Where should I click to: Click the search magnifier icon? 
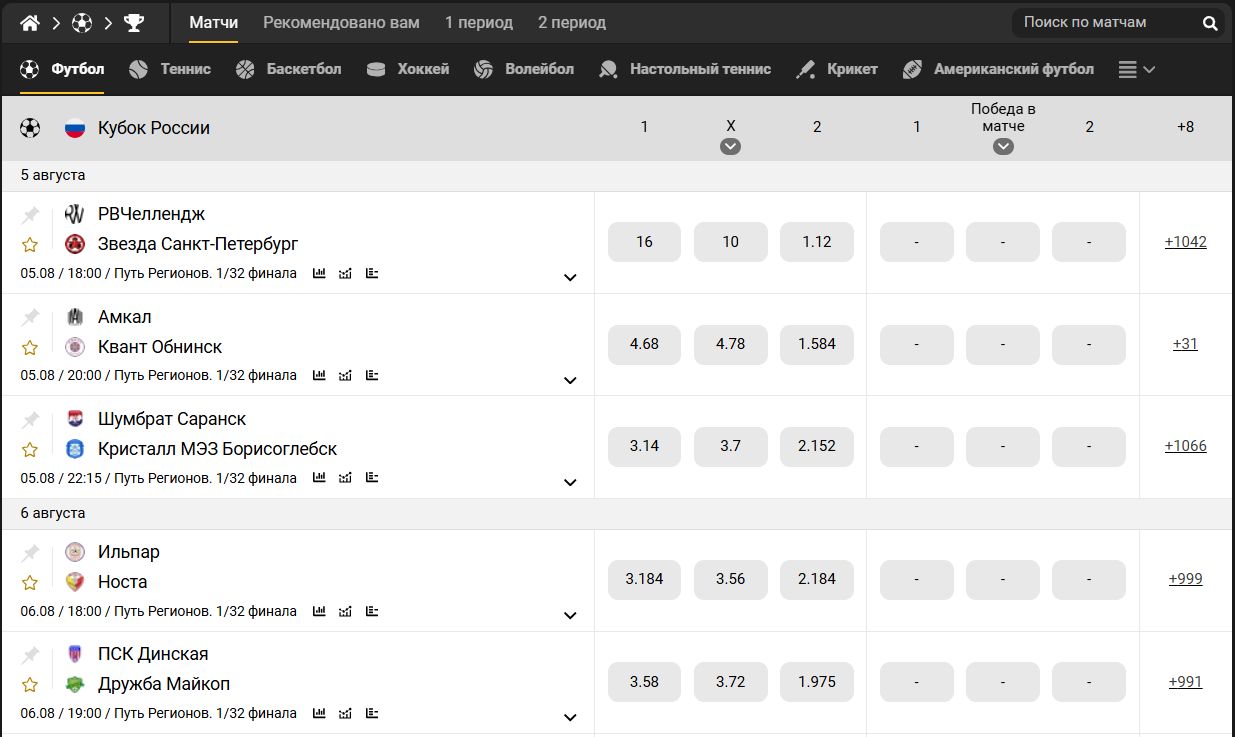1210,23
